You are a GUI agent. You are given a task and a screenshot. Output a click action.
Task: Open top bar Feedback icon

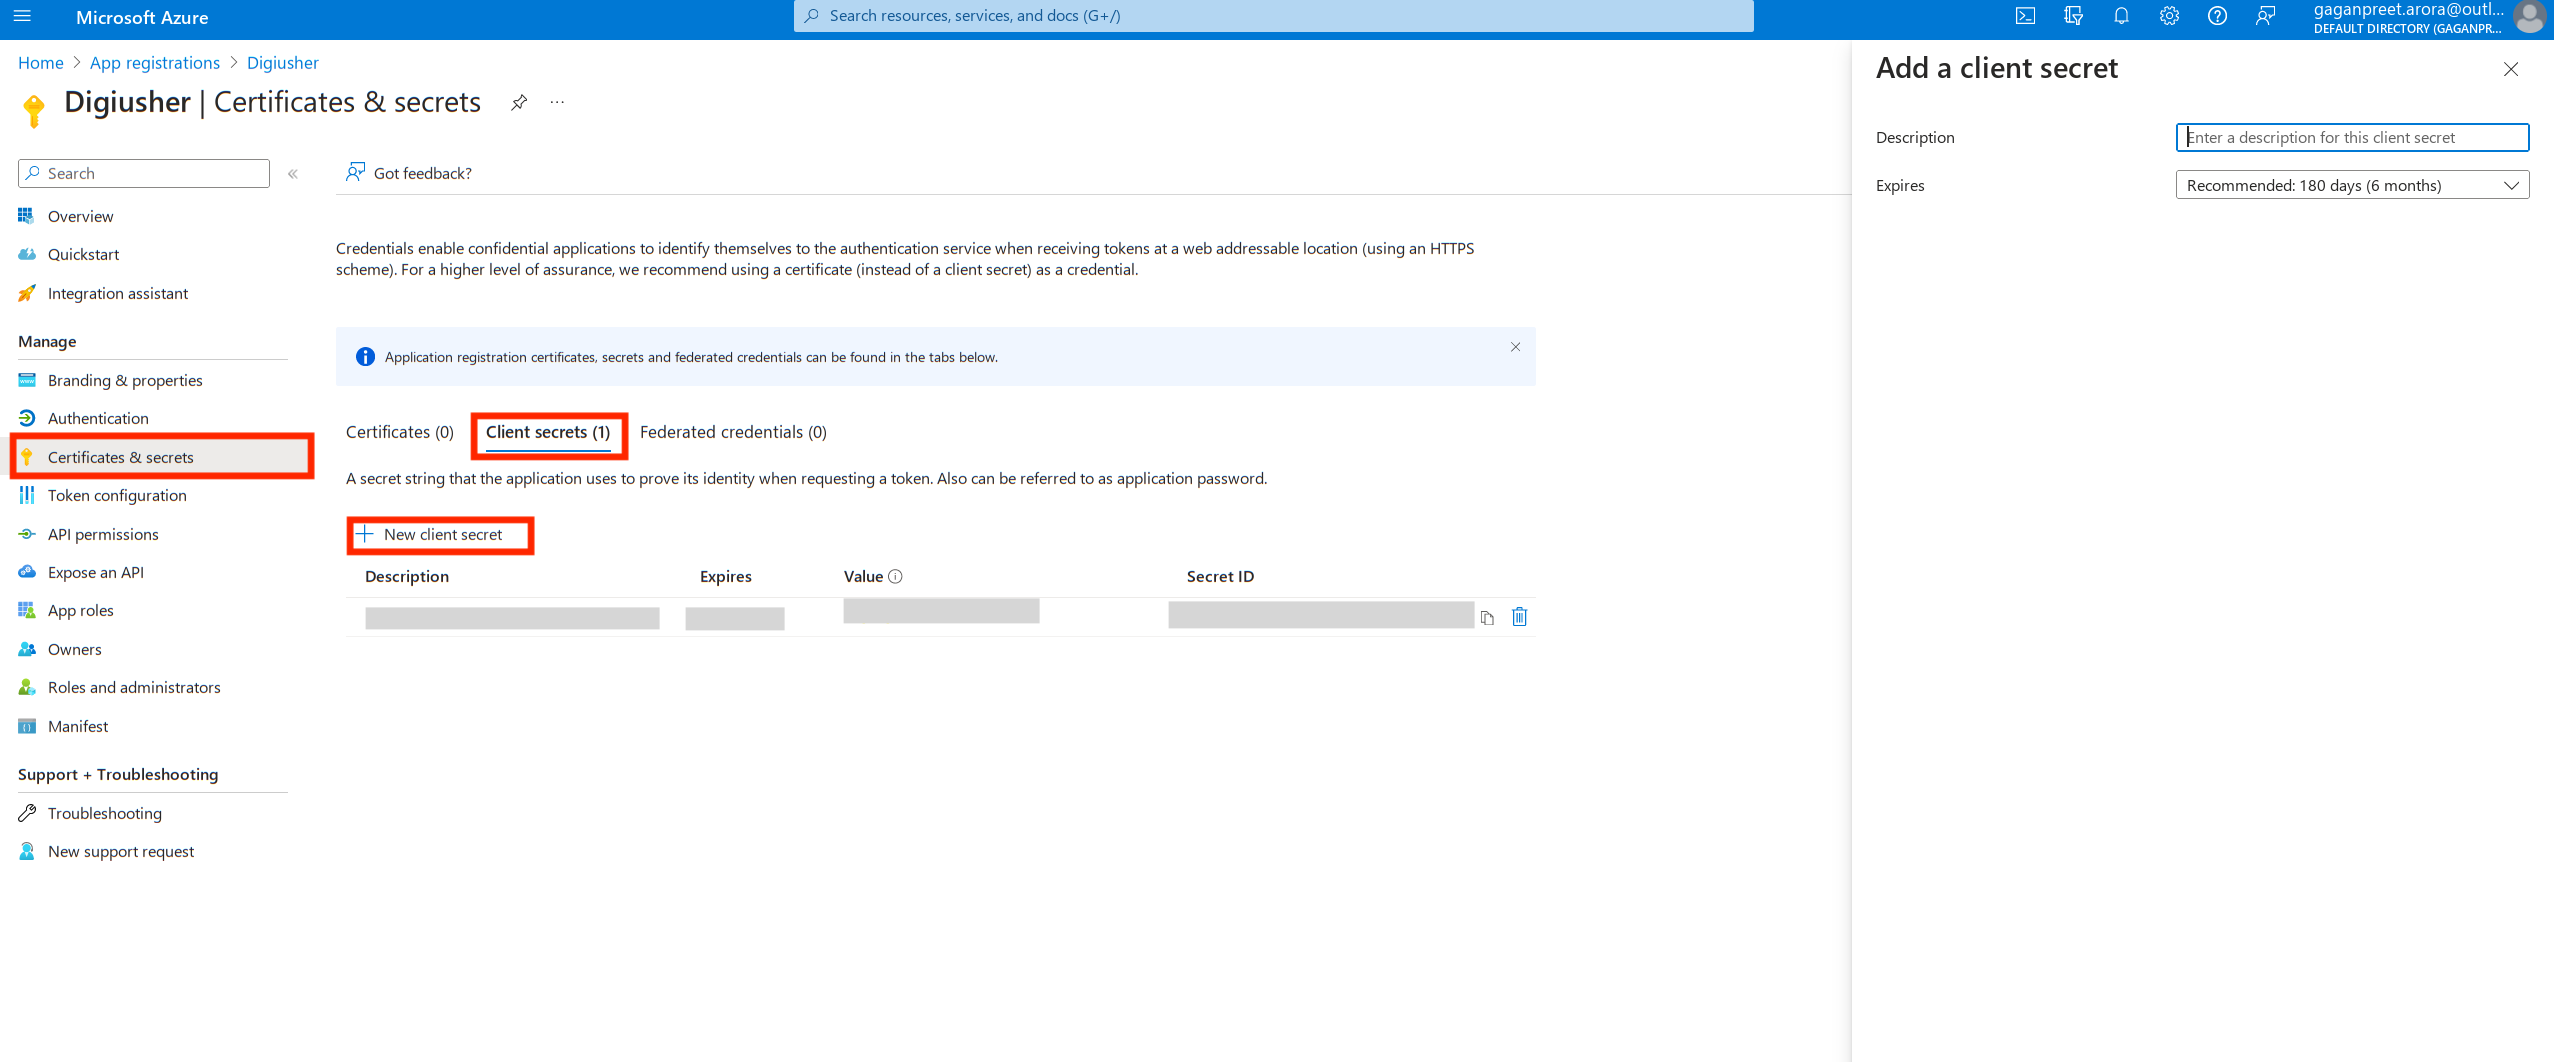[2265, 16]
